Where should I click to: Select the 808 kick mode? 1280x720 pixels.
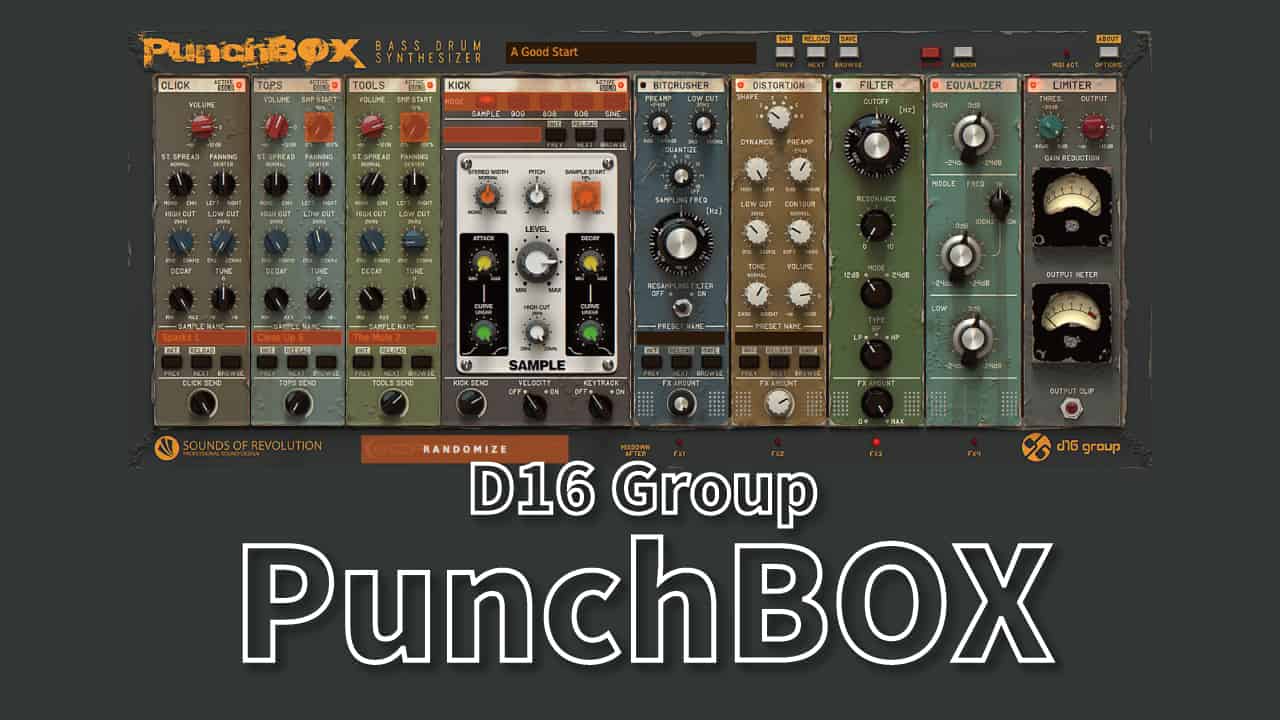552,101
